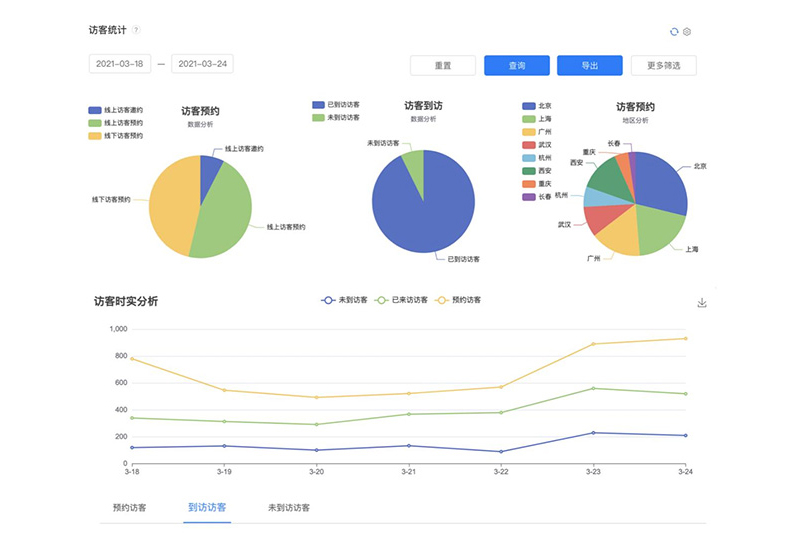Click the 3-24 x-axis label

[x=685, y=472]
